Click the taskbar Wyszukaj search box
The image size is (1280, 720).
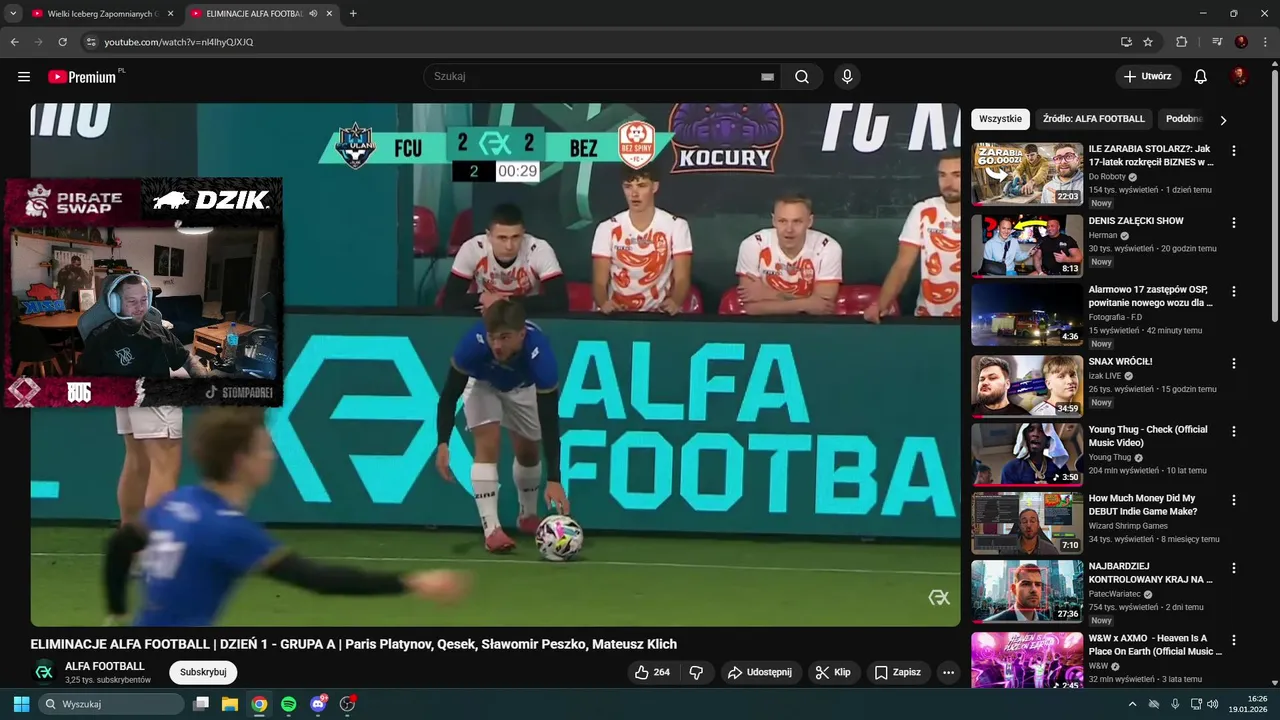click(x=112, y=704)
